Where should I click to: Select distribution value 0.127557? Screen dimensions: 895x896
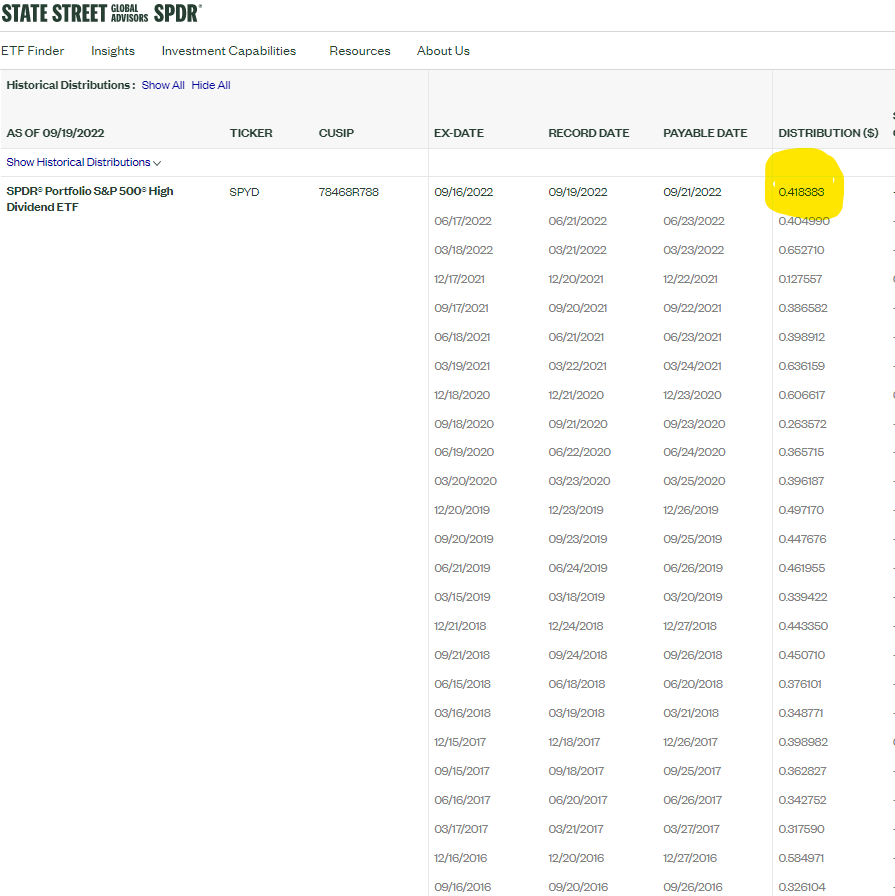(800, 279)
